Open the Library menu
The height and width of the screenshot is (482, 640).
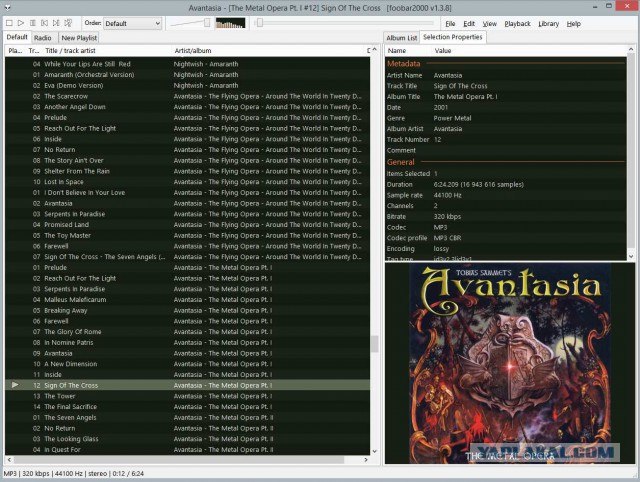(x=548, y=24)
